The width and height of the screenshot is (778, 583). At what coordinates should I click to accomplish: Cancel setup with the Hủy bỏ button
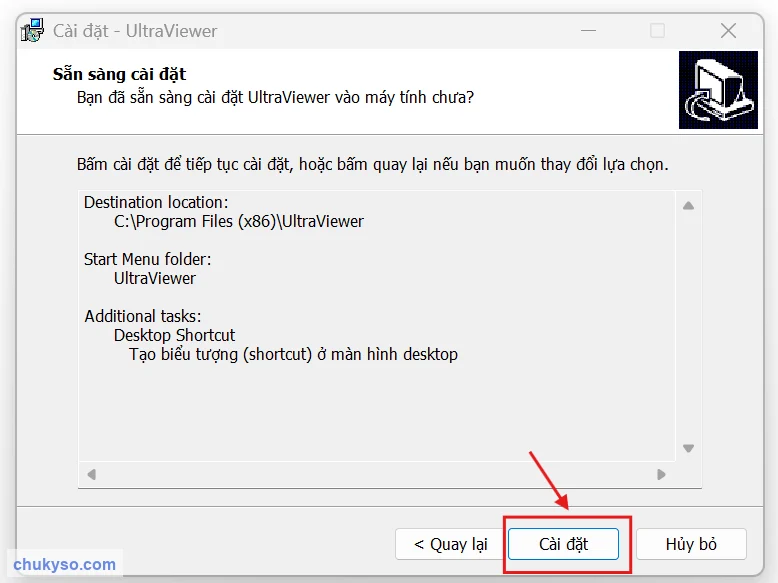click(x=691, y=544)
